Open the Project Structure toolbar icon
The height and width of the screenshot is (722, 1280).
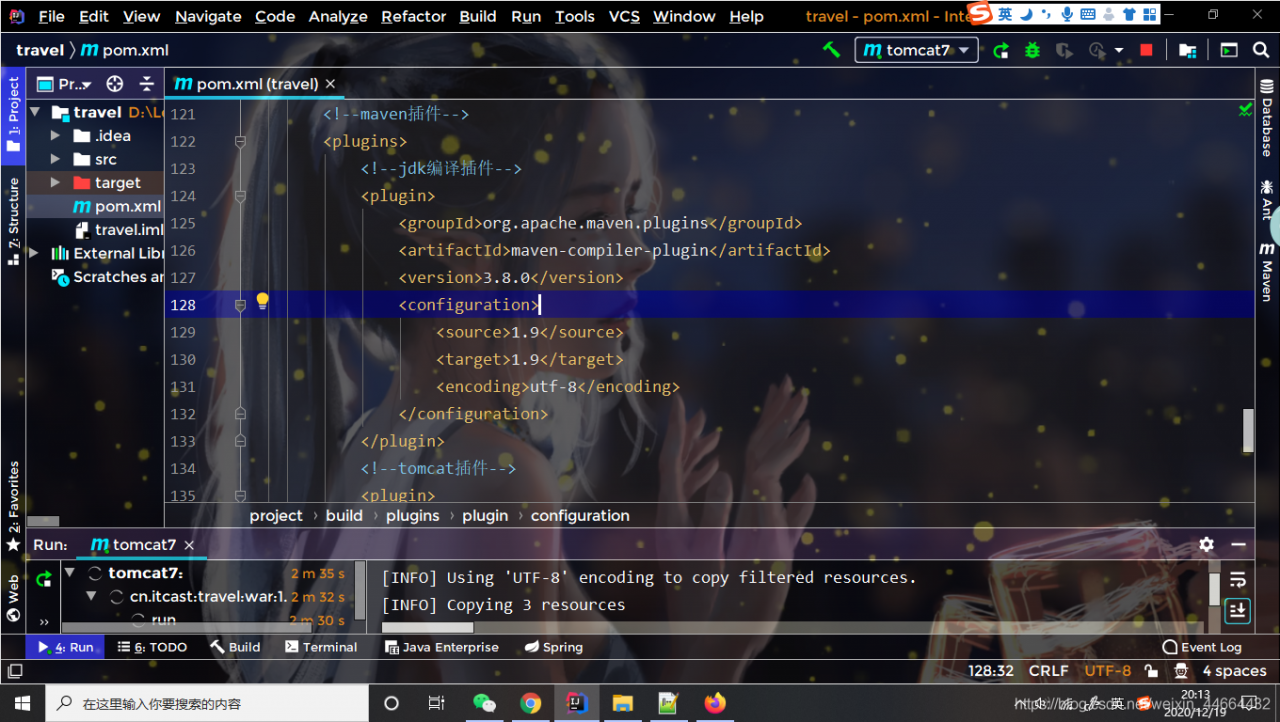(x=1187, y=50)
